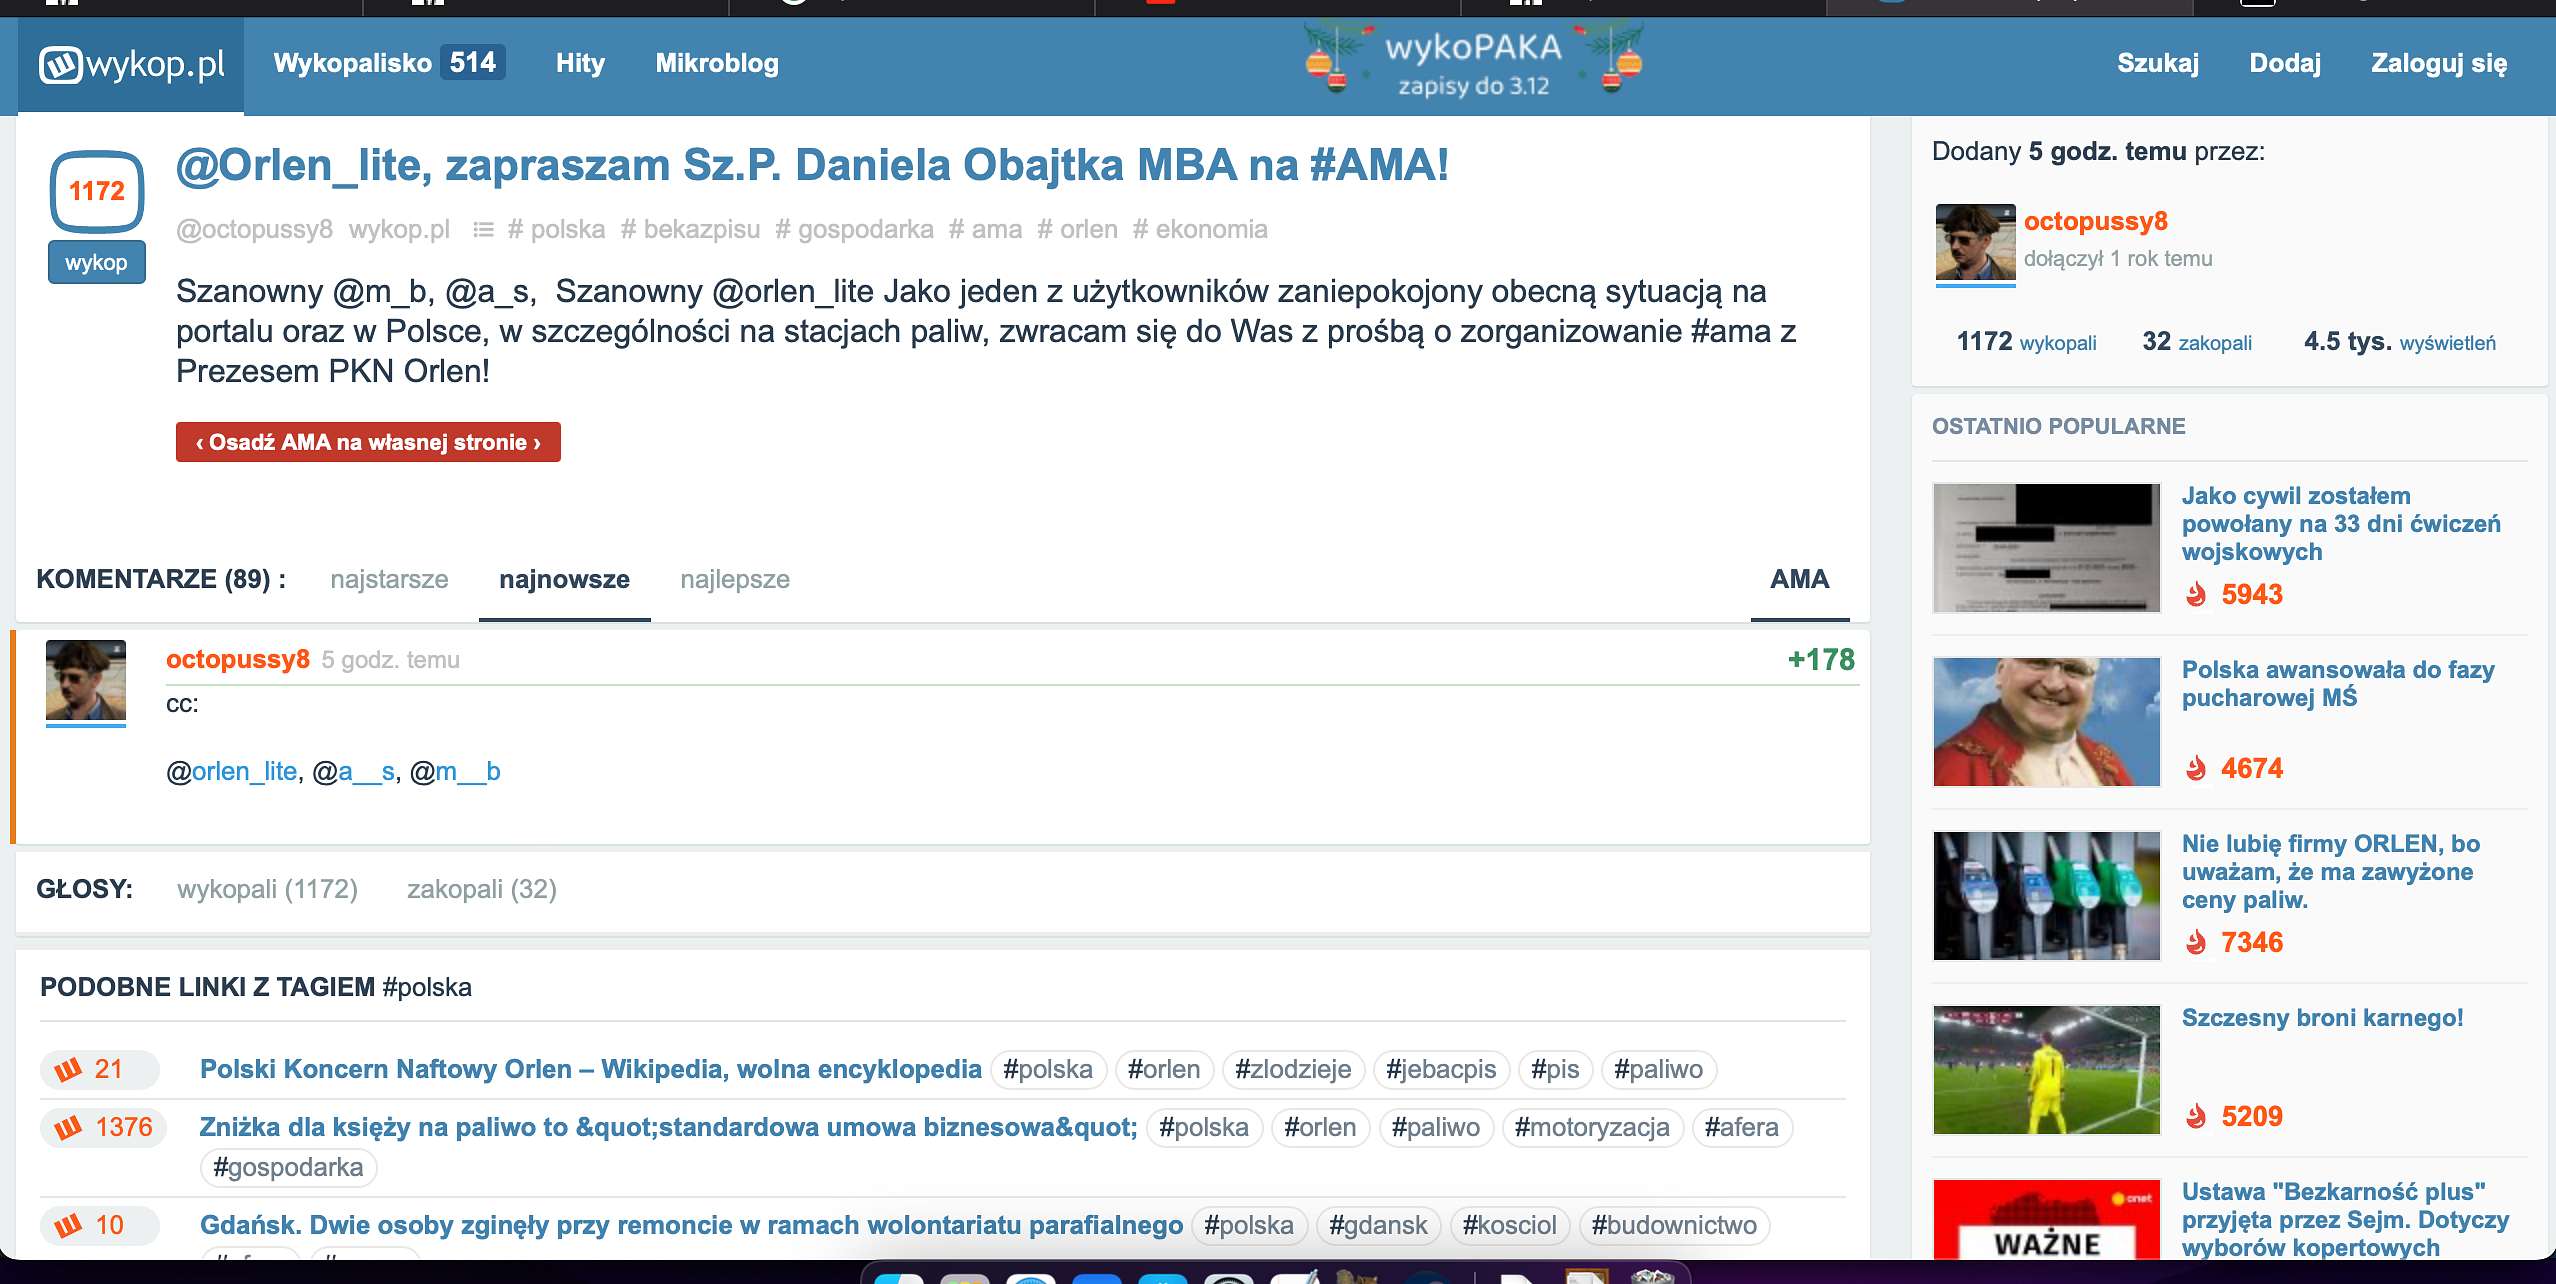Open the # ekonomia tag
Screen dimensions: 2556x1284
pyautogui.click(x=1199, y=229)
